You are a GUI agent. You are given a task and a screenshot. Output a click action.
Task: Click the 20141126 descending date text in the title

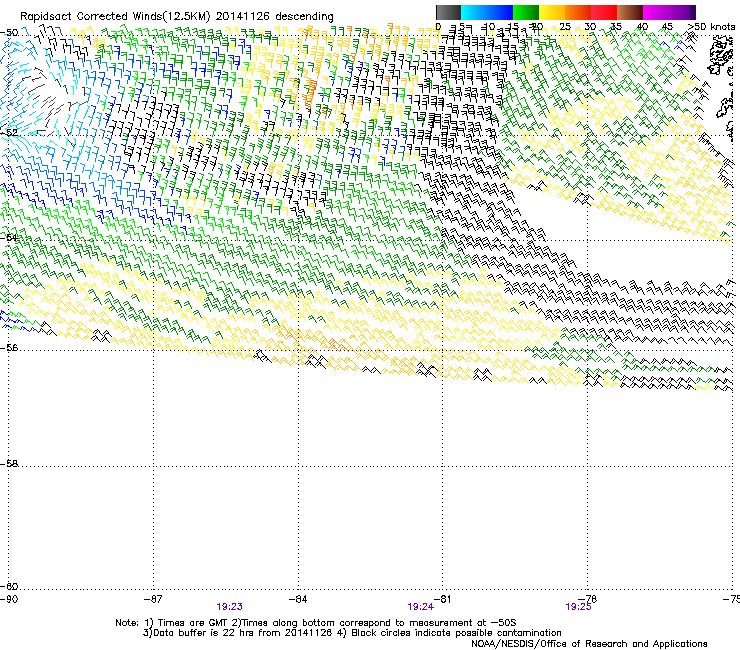click(x=274, y=17)
